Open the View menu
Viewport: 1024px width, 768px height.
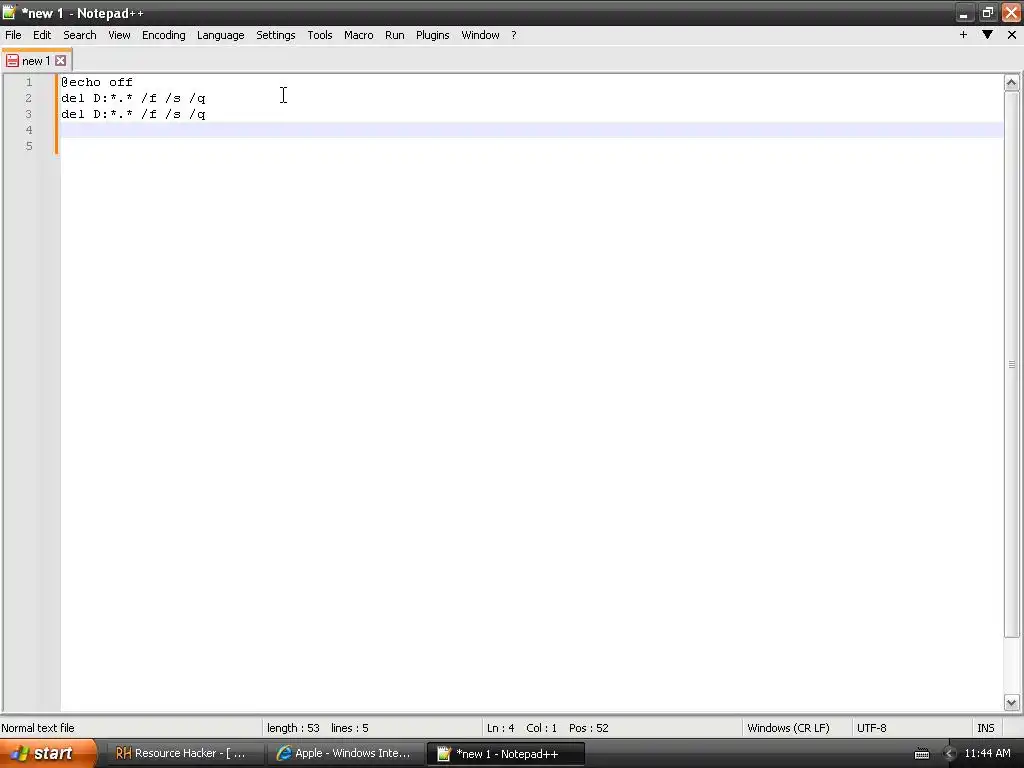(x=119, y=35)
